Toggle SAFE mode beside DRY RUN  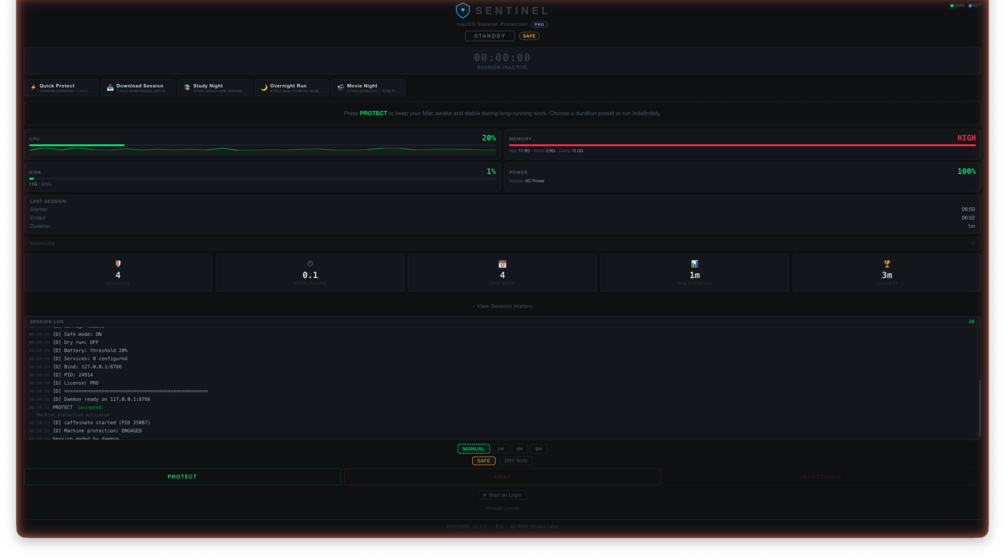coord(483,461)
